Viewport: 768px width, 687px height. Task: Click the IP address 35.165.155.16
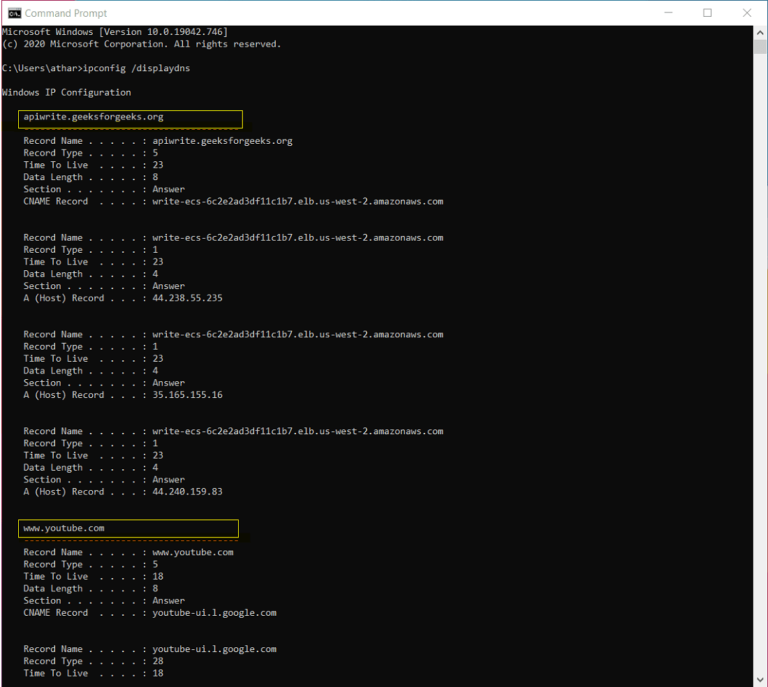[187, 395]
